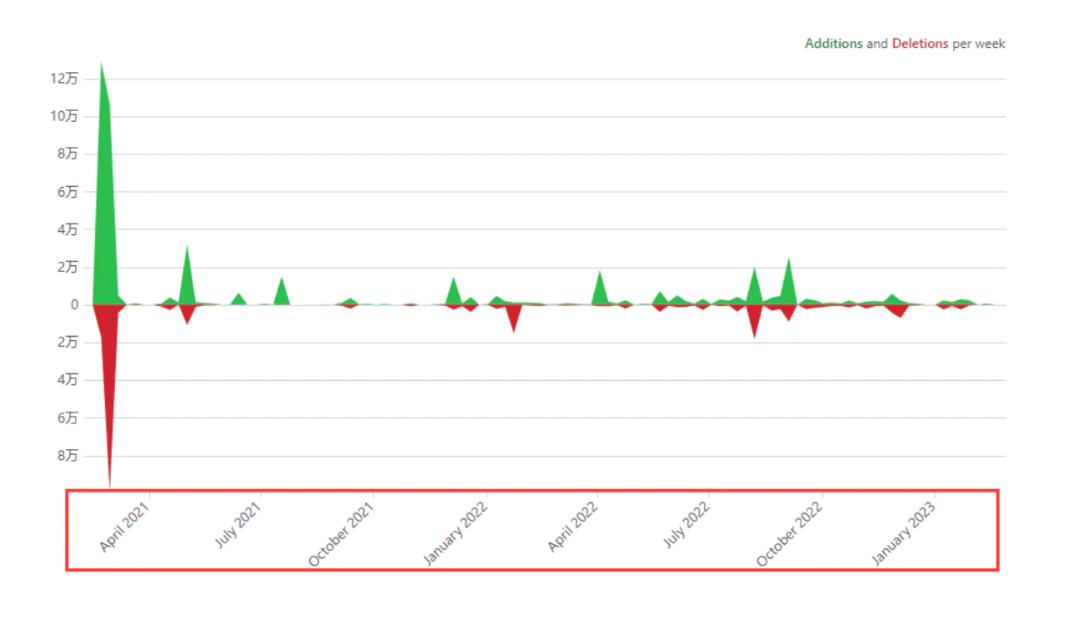Click the October 2021 axis label
The height and width of the screenshot is (625, 1070).
pyautogui.click(x=342, y=534)
